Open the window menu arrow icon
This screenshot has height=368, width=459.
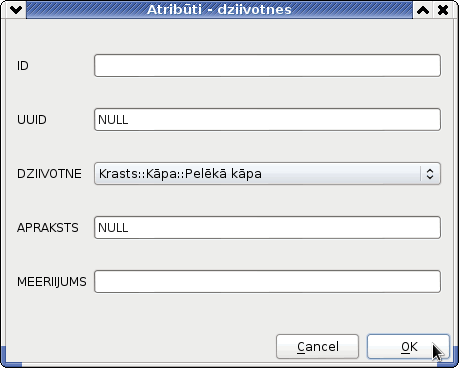click(x=16, y=10)
